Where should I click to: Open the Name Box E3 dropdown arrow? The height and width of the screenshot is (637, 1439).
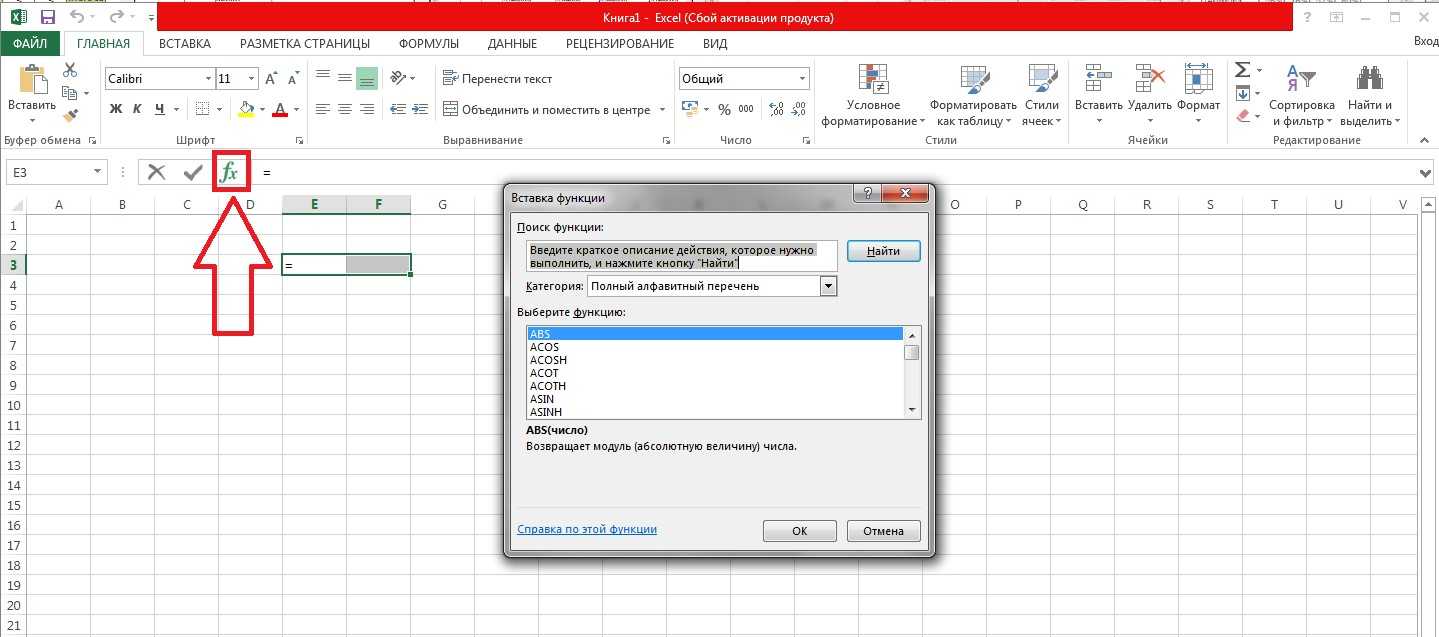click(x=97, y=172)
